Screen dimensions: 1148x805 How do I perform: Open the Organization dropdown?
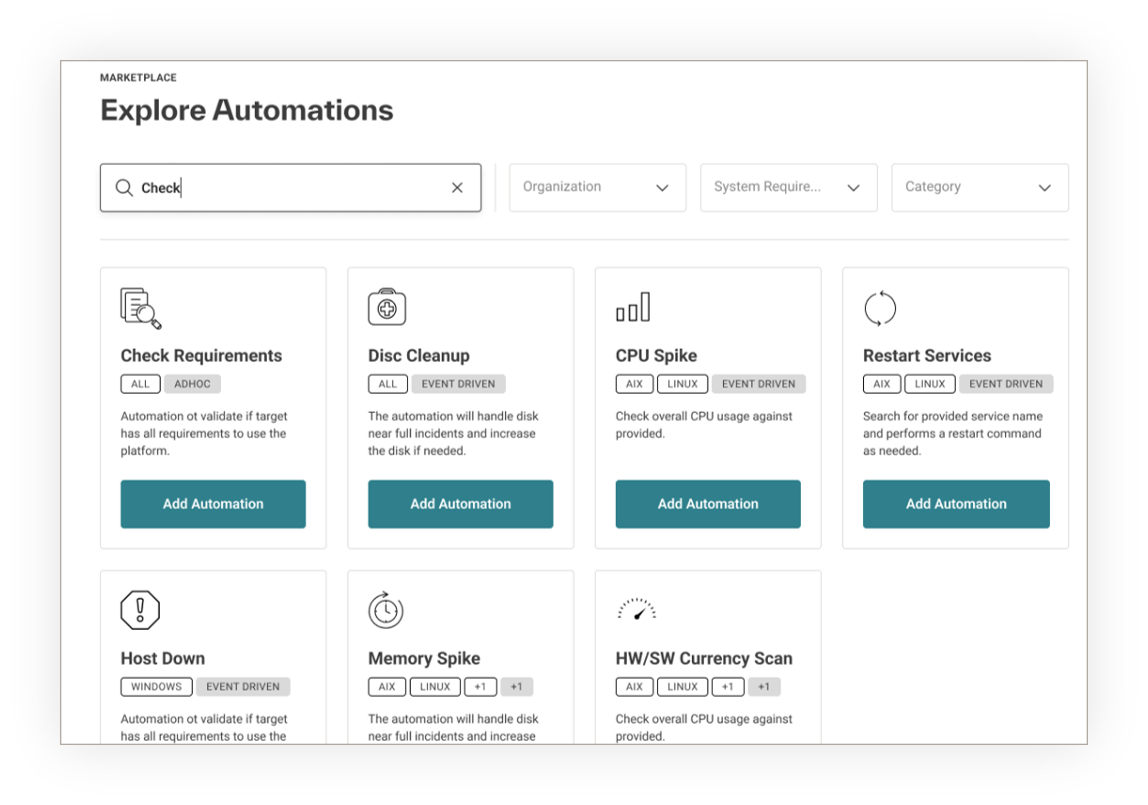tap(597, 188)
